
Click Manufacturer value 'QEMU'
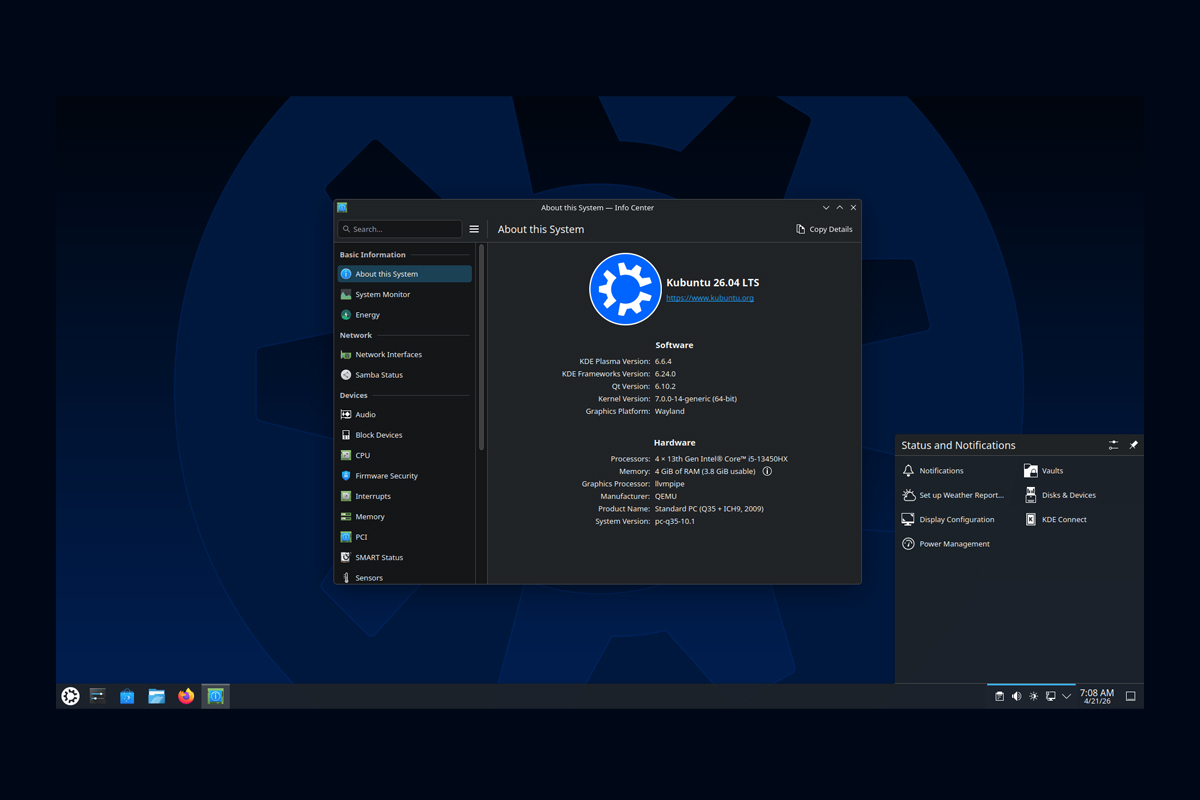[x=666, y=496]
